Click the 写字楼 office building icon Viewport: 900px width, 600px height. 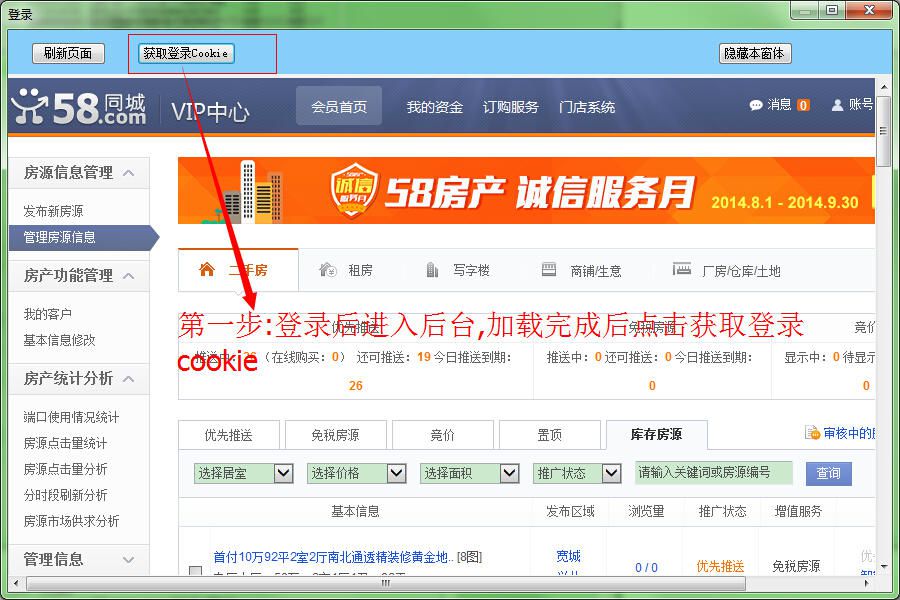pyautogui.click(x=432, y=269)
